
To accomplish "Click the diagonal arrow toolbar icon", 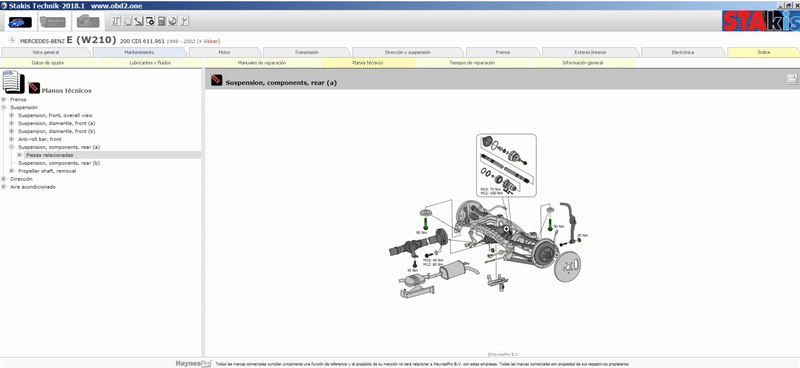I will pyautogui.click(x=138, y=21).
